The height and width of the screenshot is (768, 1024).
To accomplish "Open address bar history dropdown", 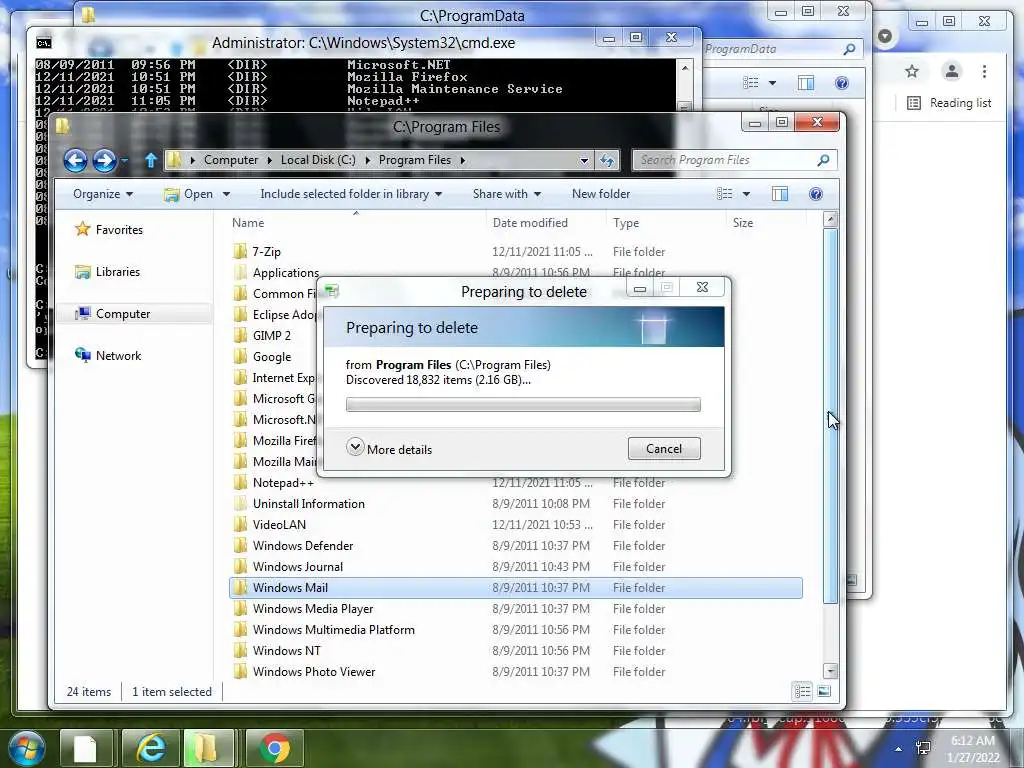I will pyautogui.click(x=584, y=160).
